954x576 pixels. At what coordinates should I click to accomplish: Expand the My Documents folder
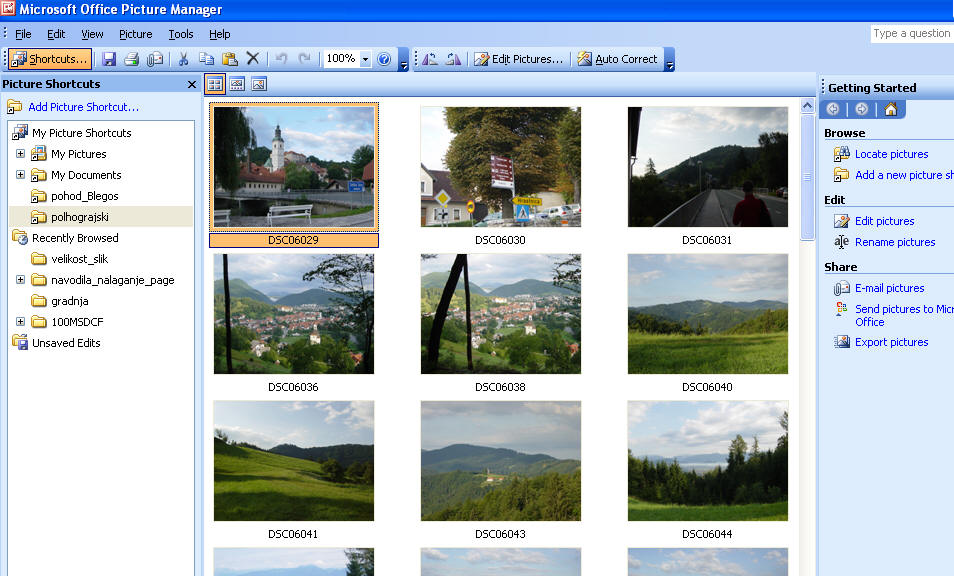point(20,175)
